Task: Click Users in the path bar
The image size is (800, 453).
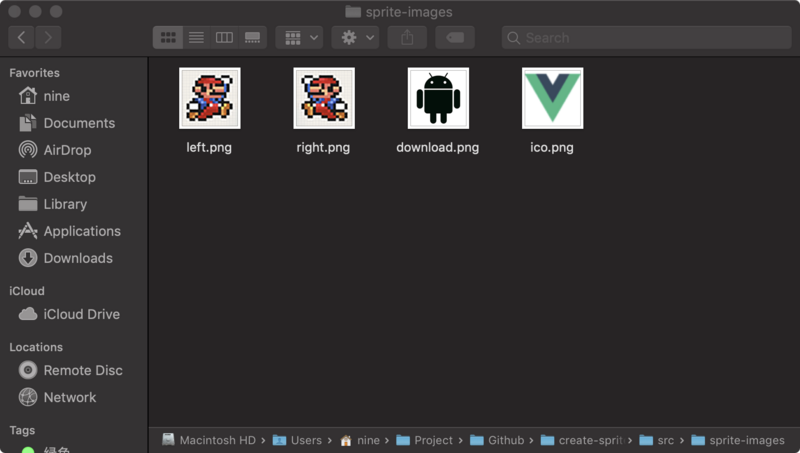Action: pos(297,440)
